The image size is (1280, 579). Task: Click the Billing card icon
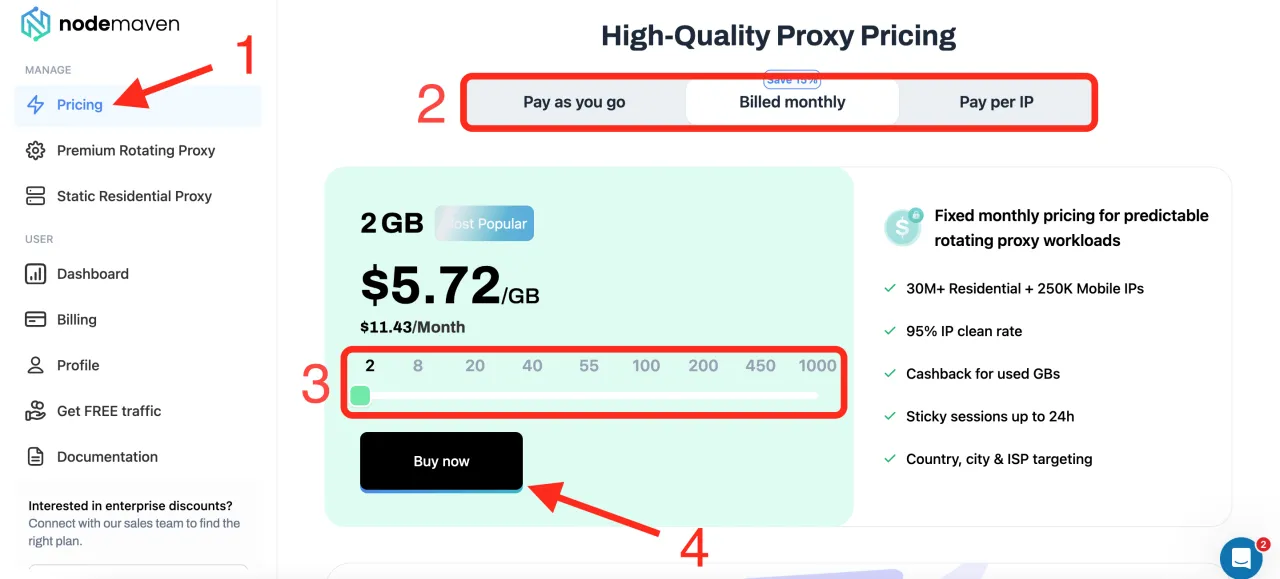pos(36,320)
